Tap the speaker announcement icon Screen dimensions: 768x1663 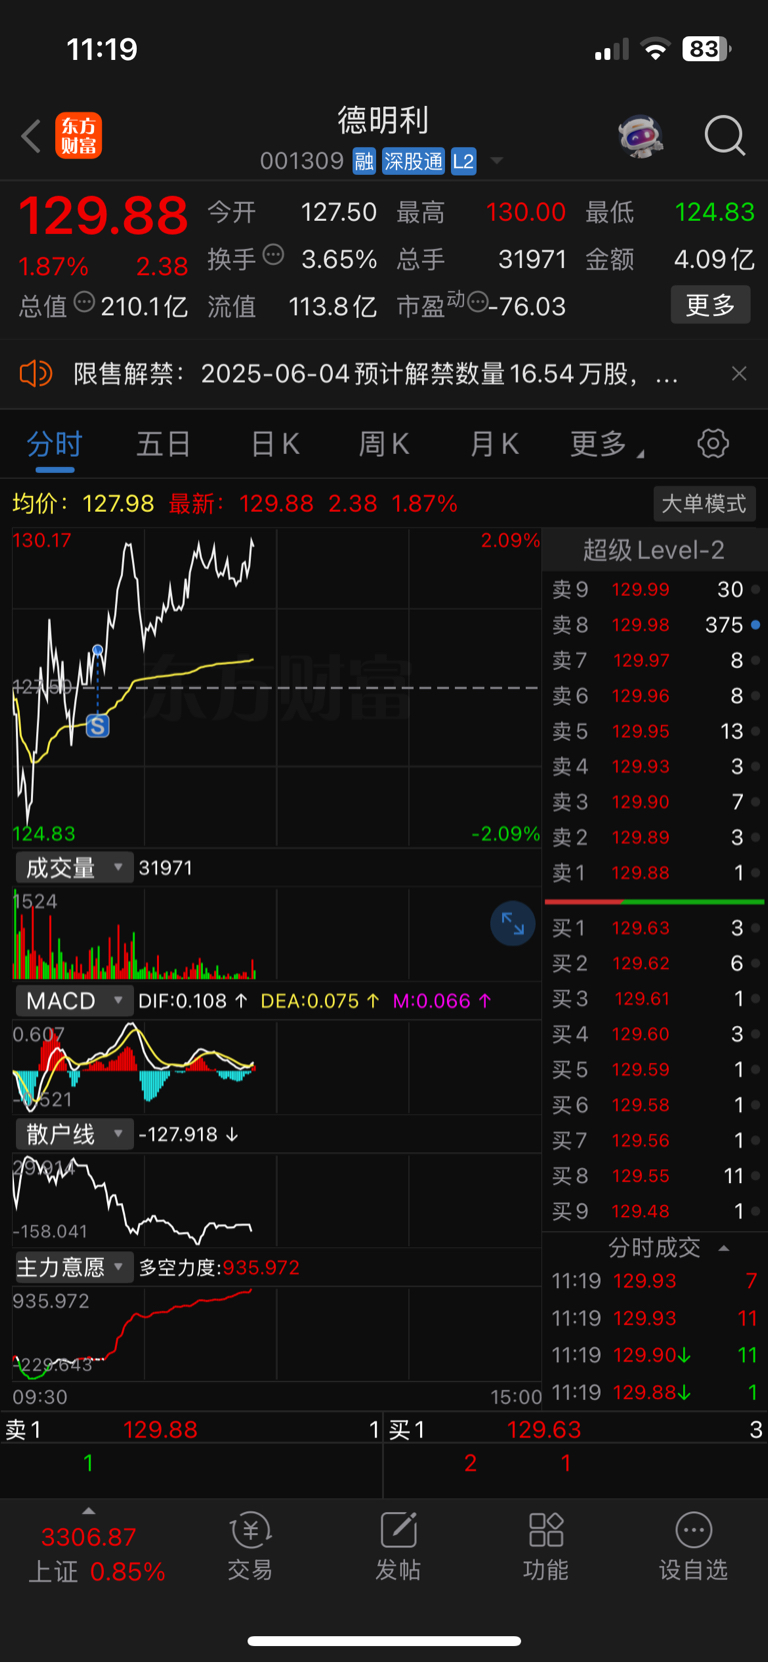click(35, 374)
